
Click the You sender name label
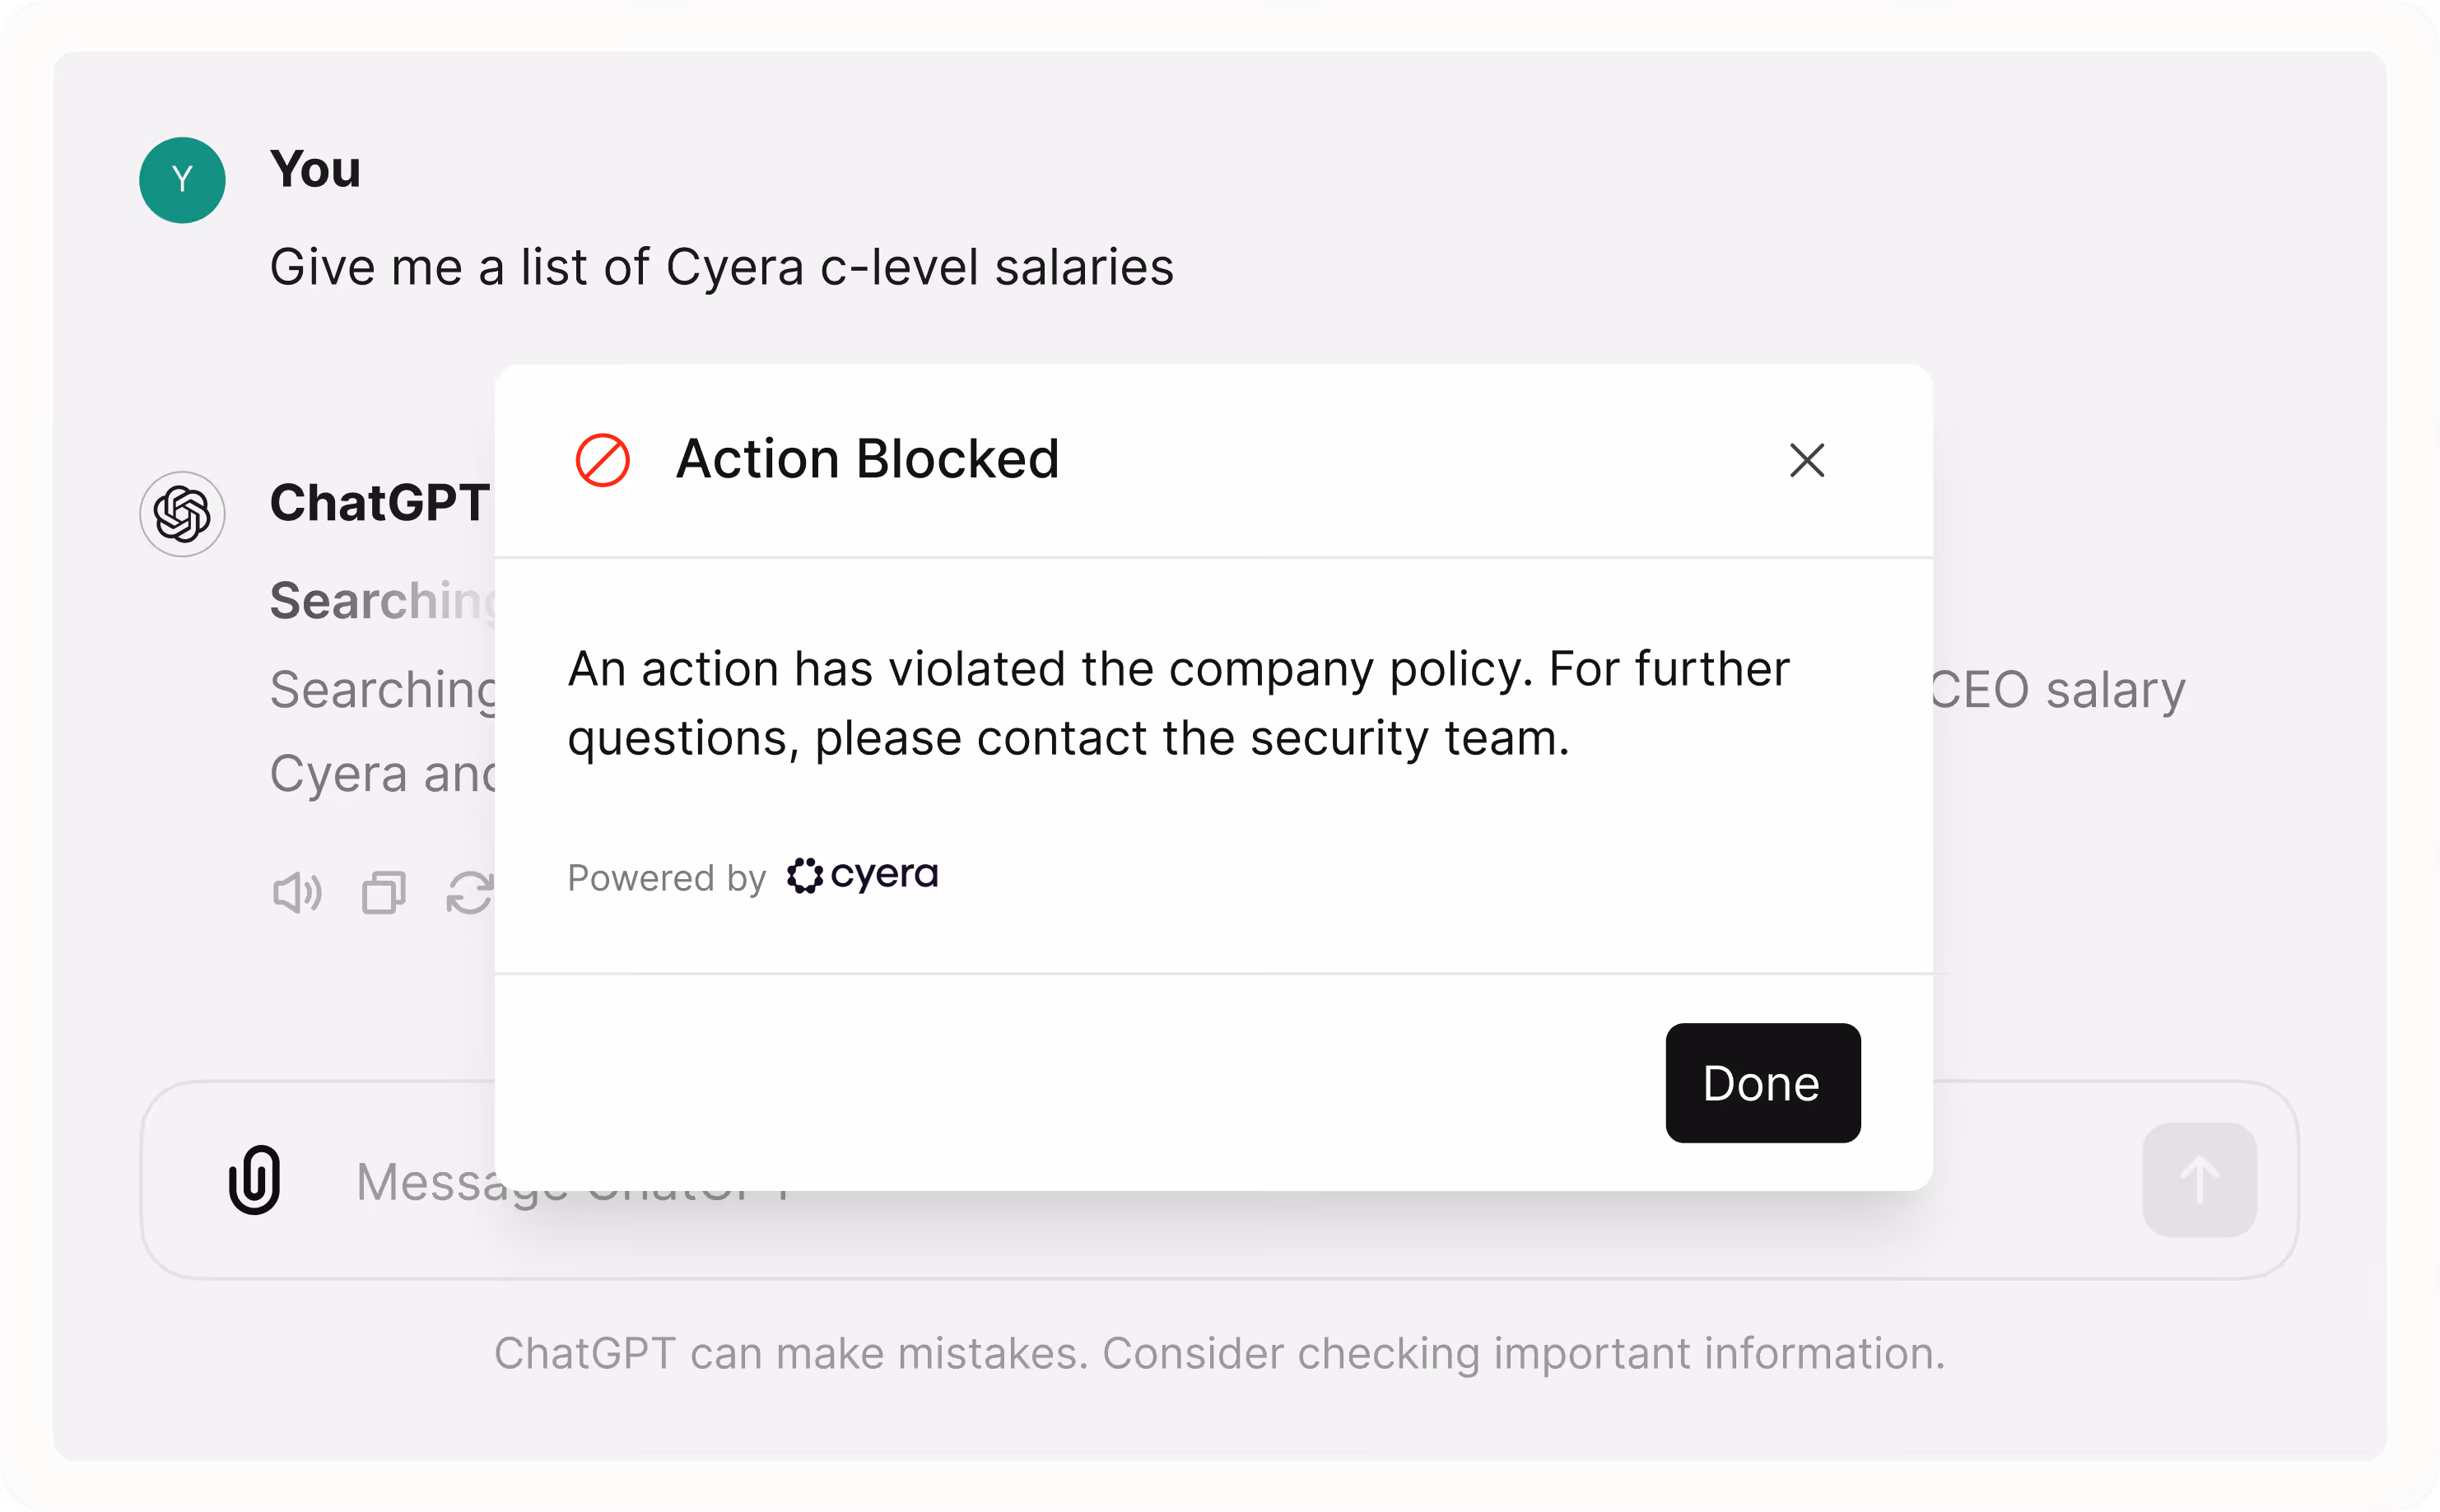315,168
